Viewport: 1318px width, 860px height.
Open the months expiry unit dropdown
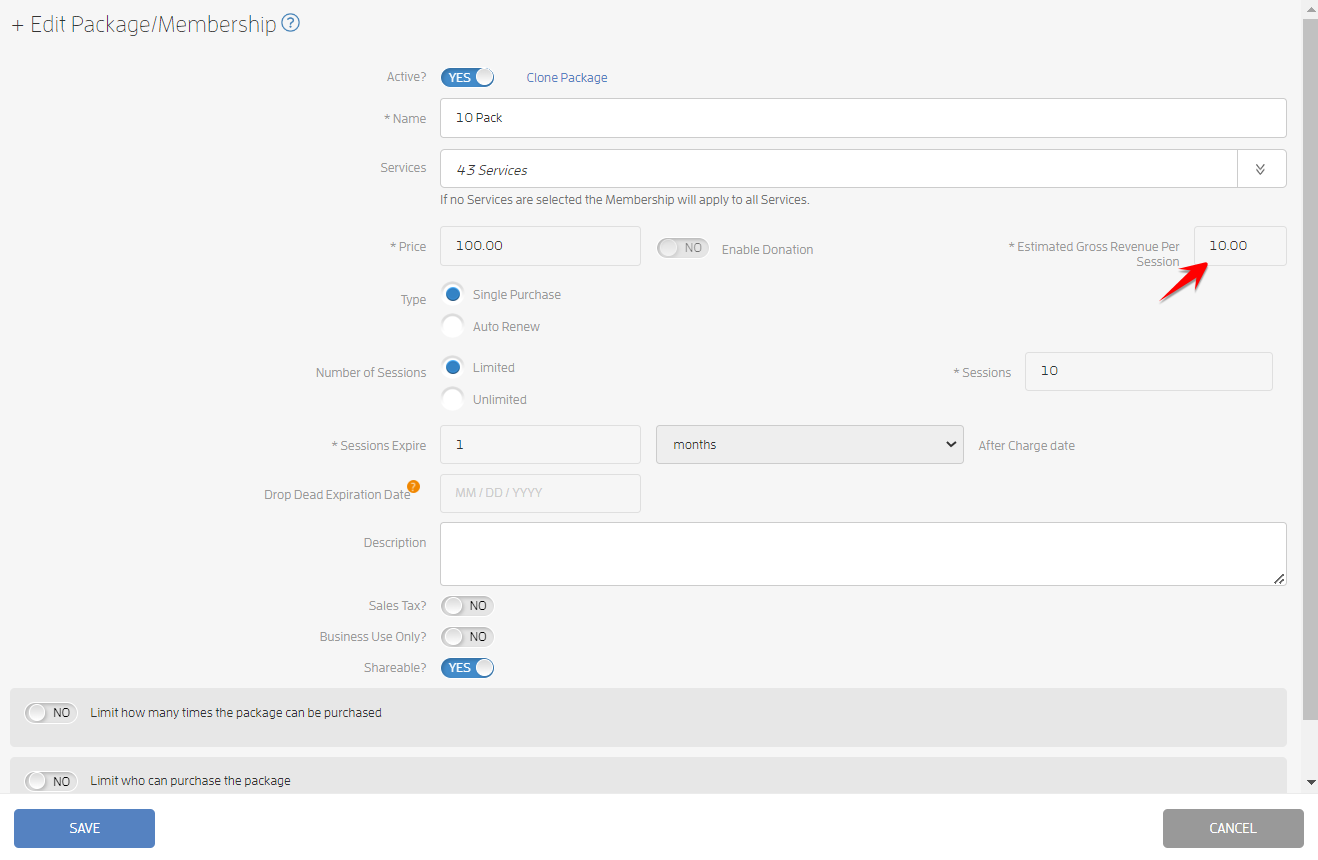tap(809, 444)
